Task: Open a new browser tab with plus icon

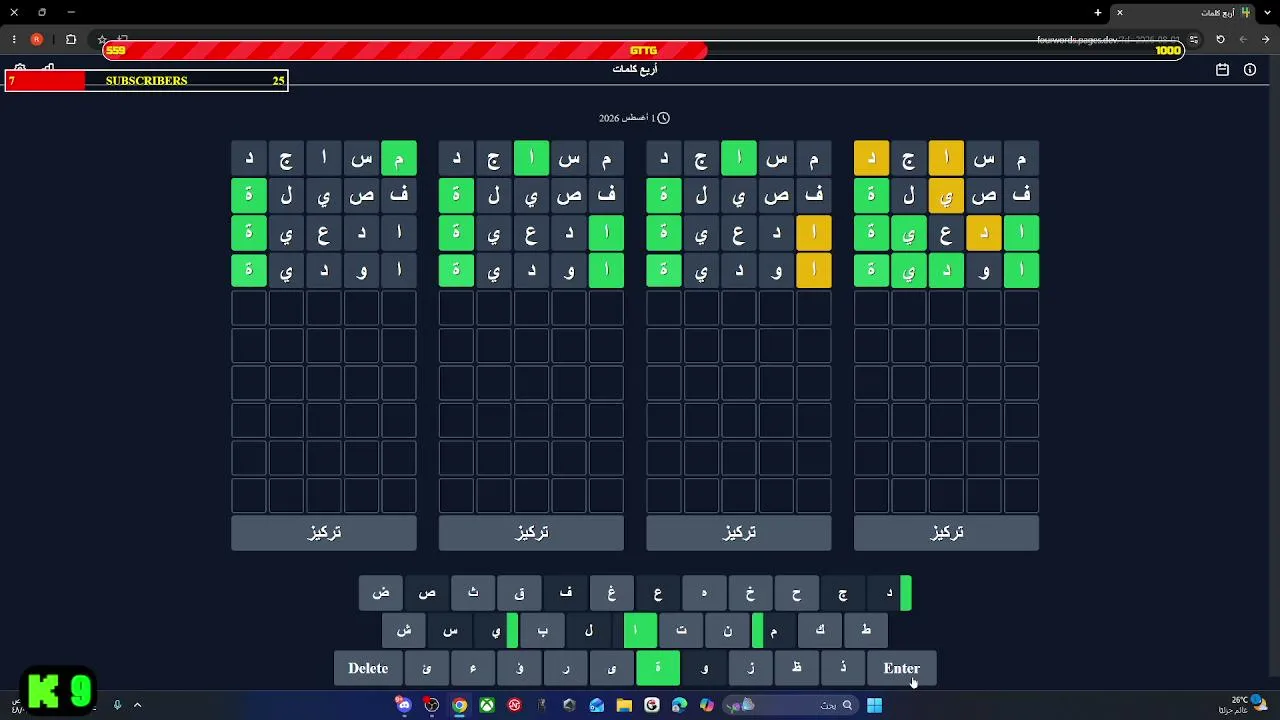Action: tap(1098, 12)
